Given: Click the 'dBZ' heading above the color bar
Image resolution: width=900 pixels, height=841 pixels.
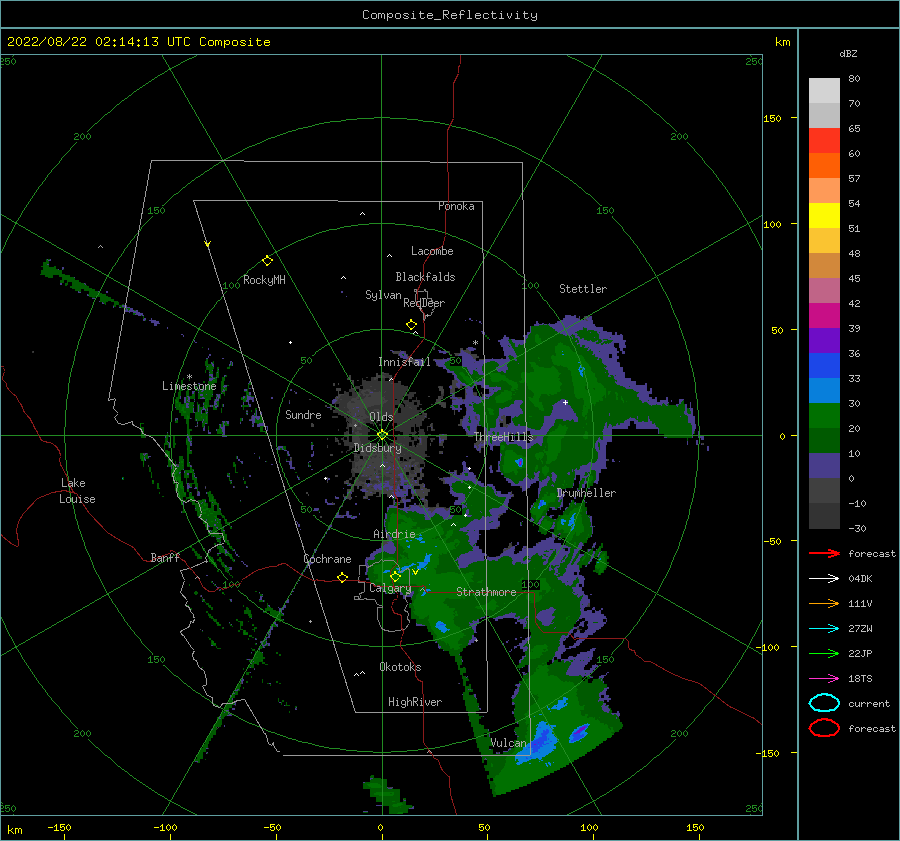Looking at the screenshot, I should tap(848, 53).
